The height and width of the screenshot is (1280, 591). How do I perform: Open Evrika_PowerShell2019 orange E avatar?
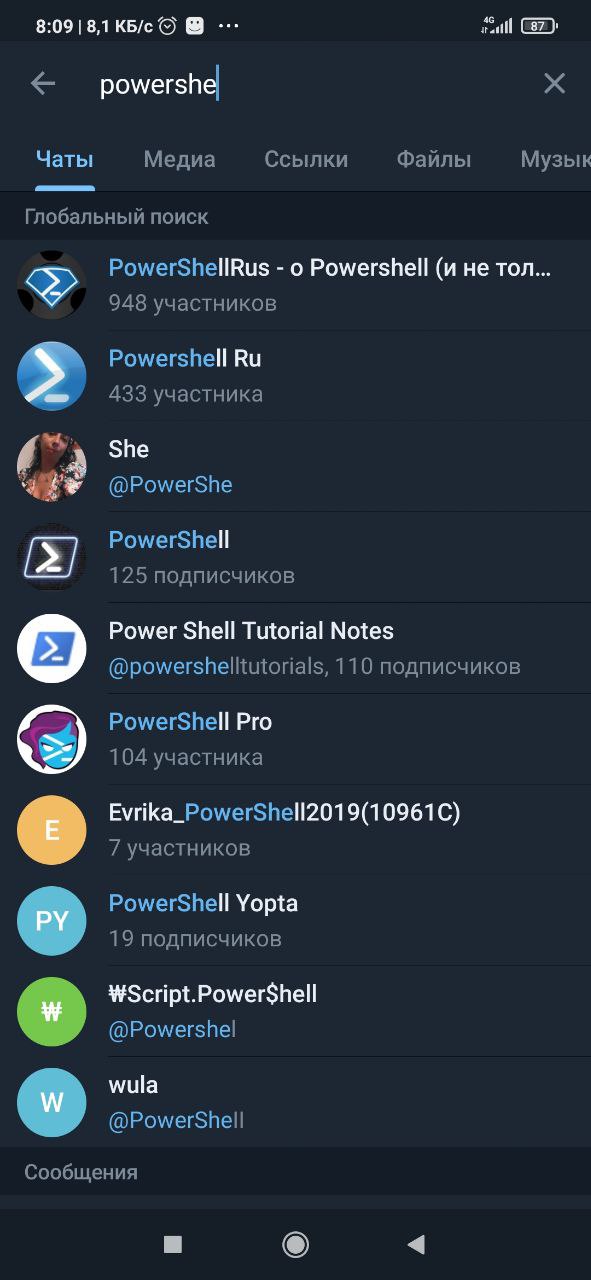click(x=52, y=830)
